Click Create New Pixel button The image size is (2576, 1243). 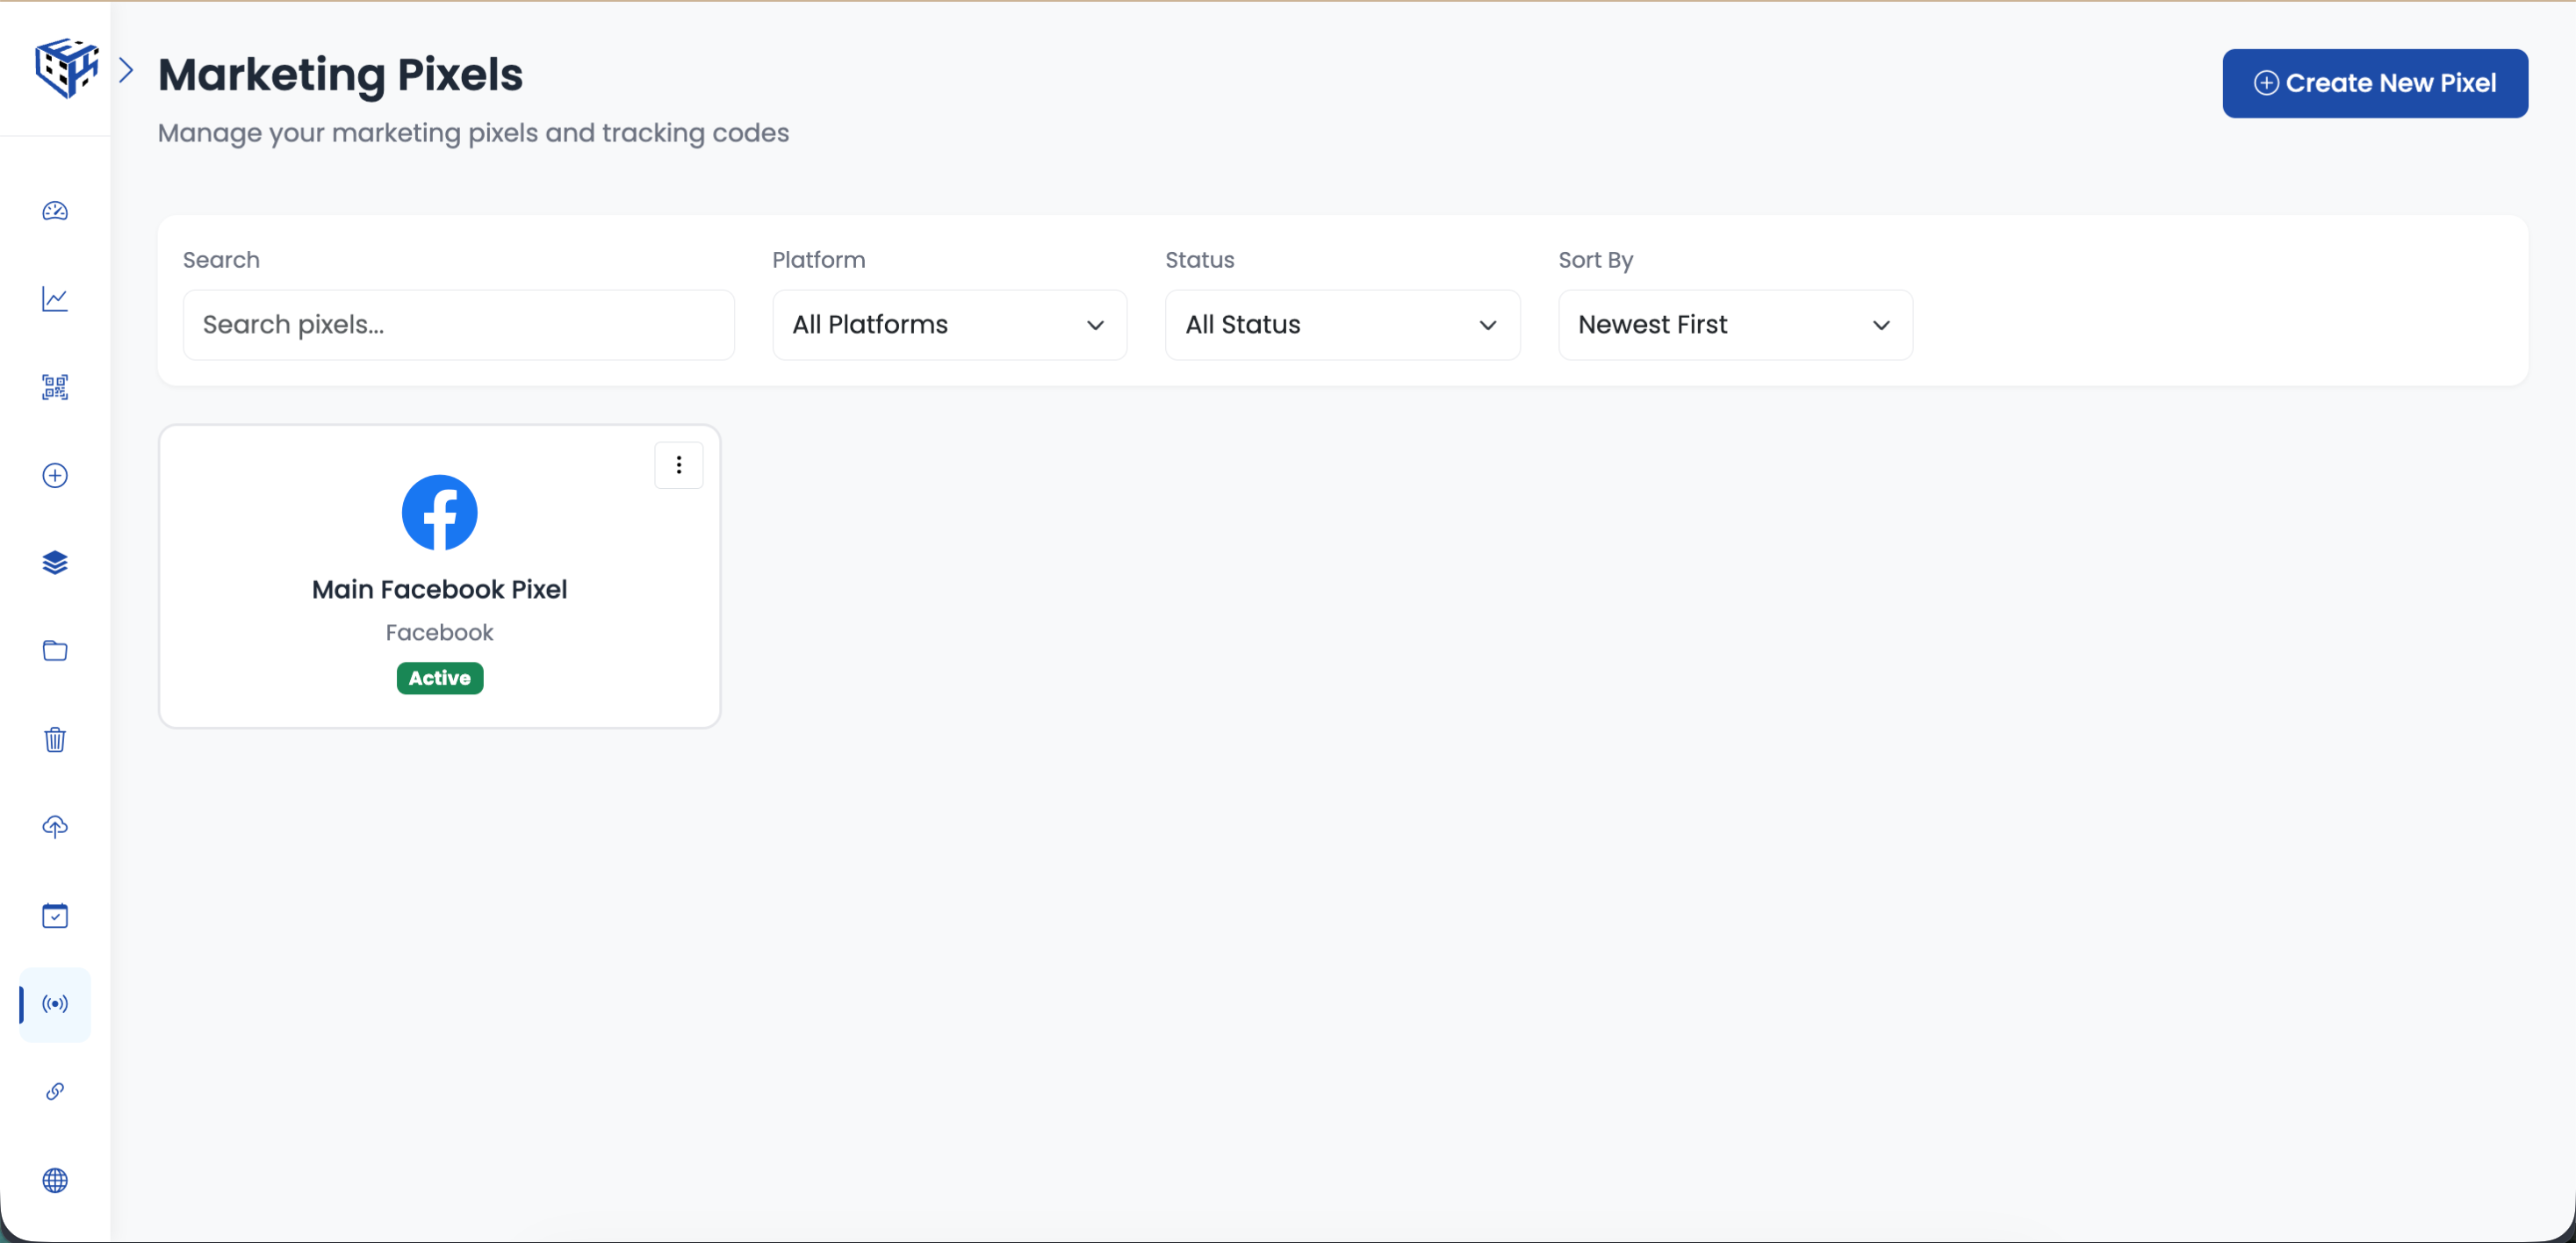(2375, 83)
